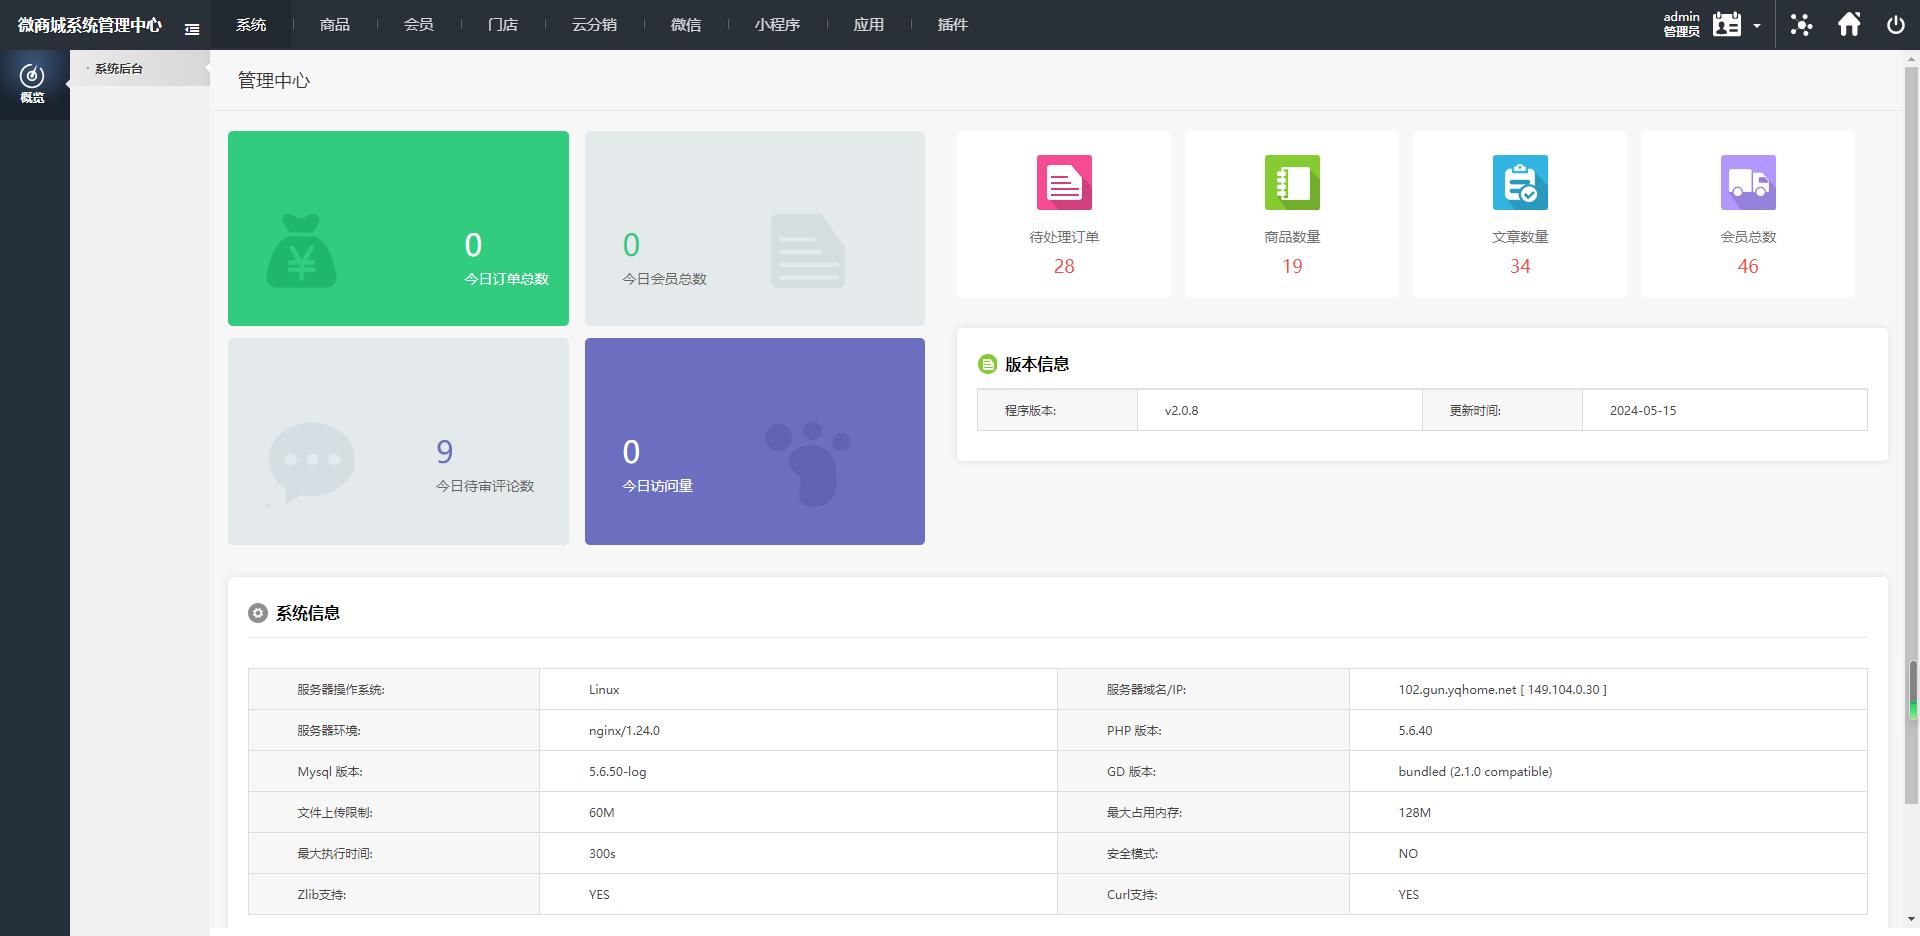The height and width of the screenshot is (936, 1920).
Task: Open the 应用 top menu
Action: pyautogui.click(x=869, y=25)
